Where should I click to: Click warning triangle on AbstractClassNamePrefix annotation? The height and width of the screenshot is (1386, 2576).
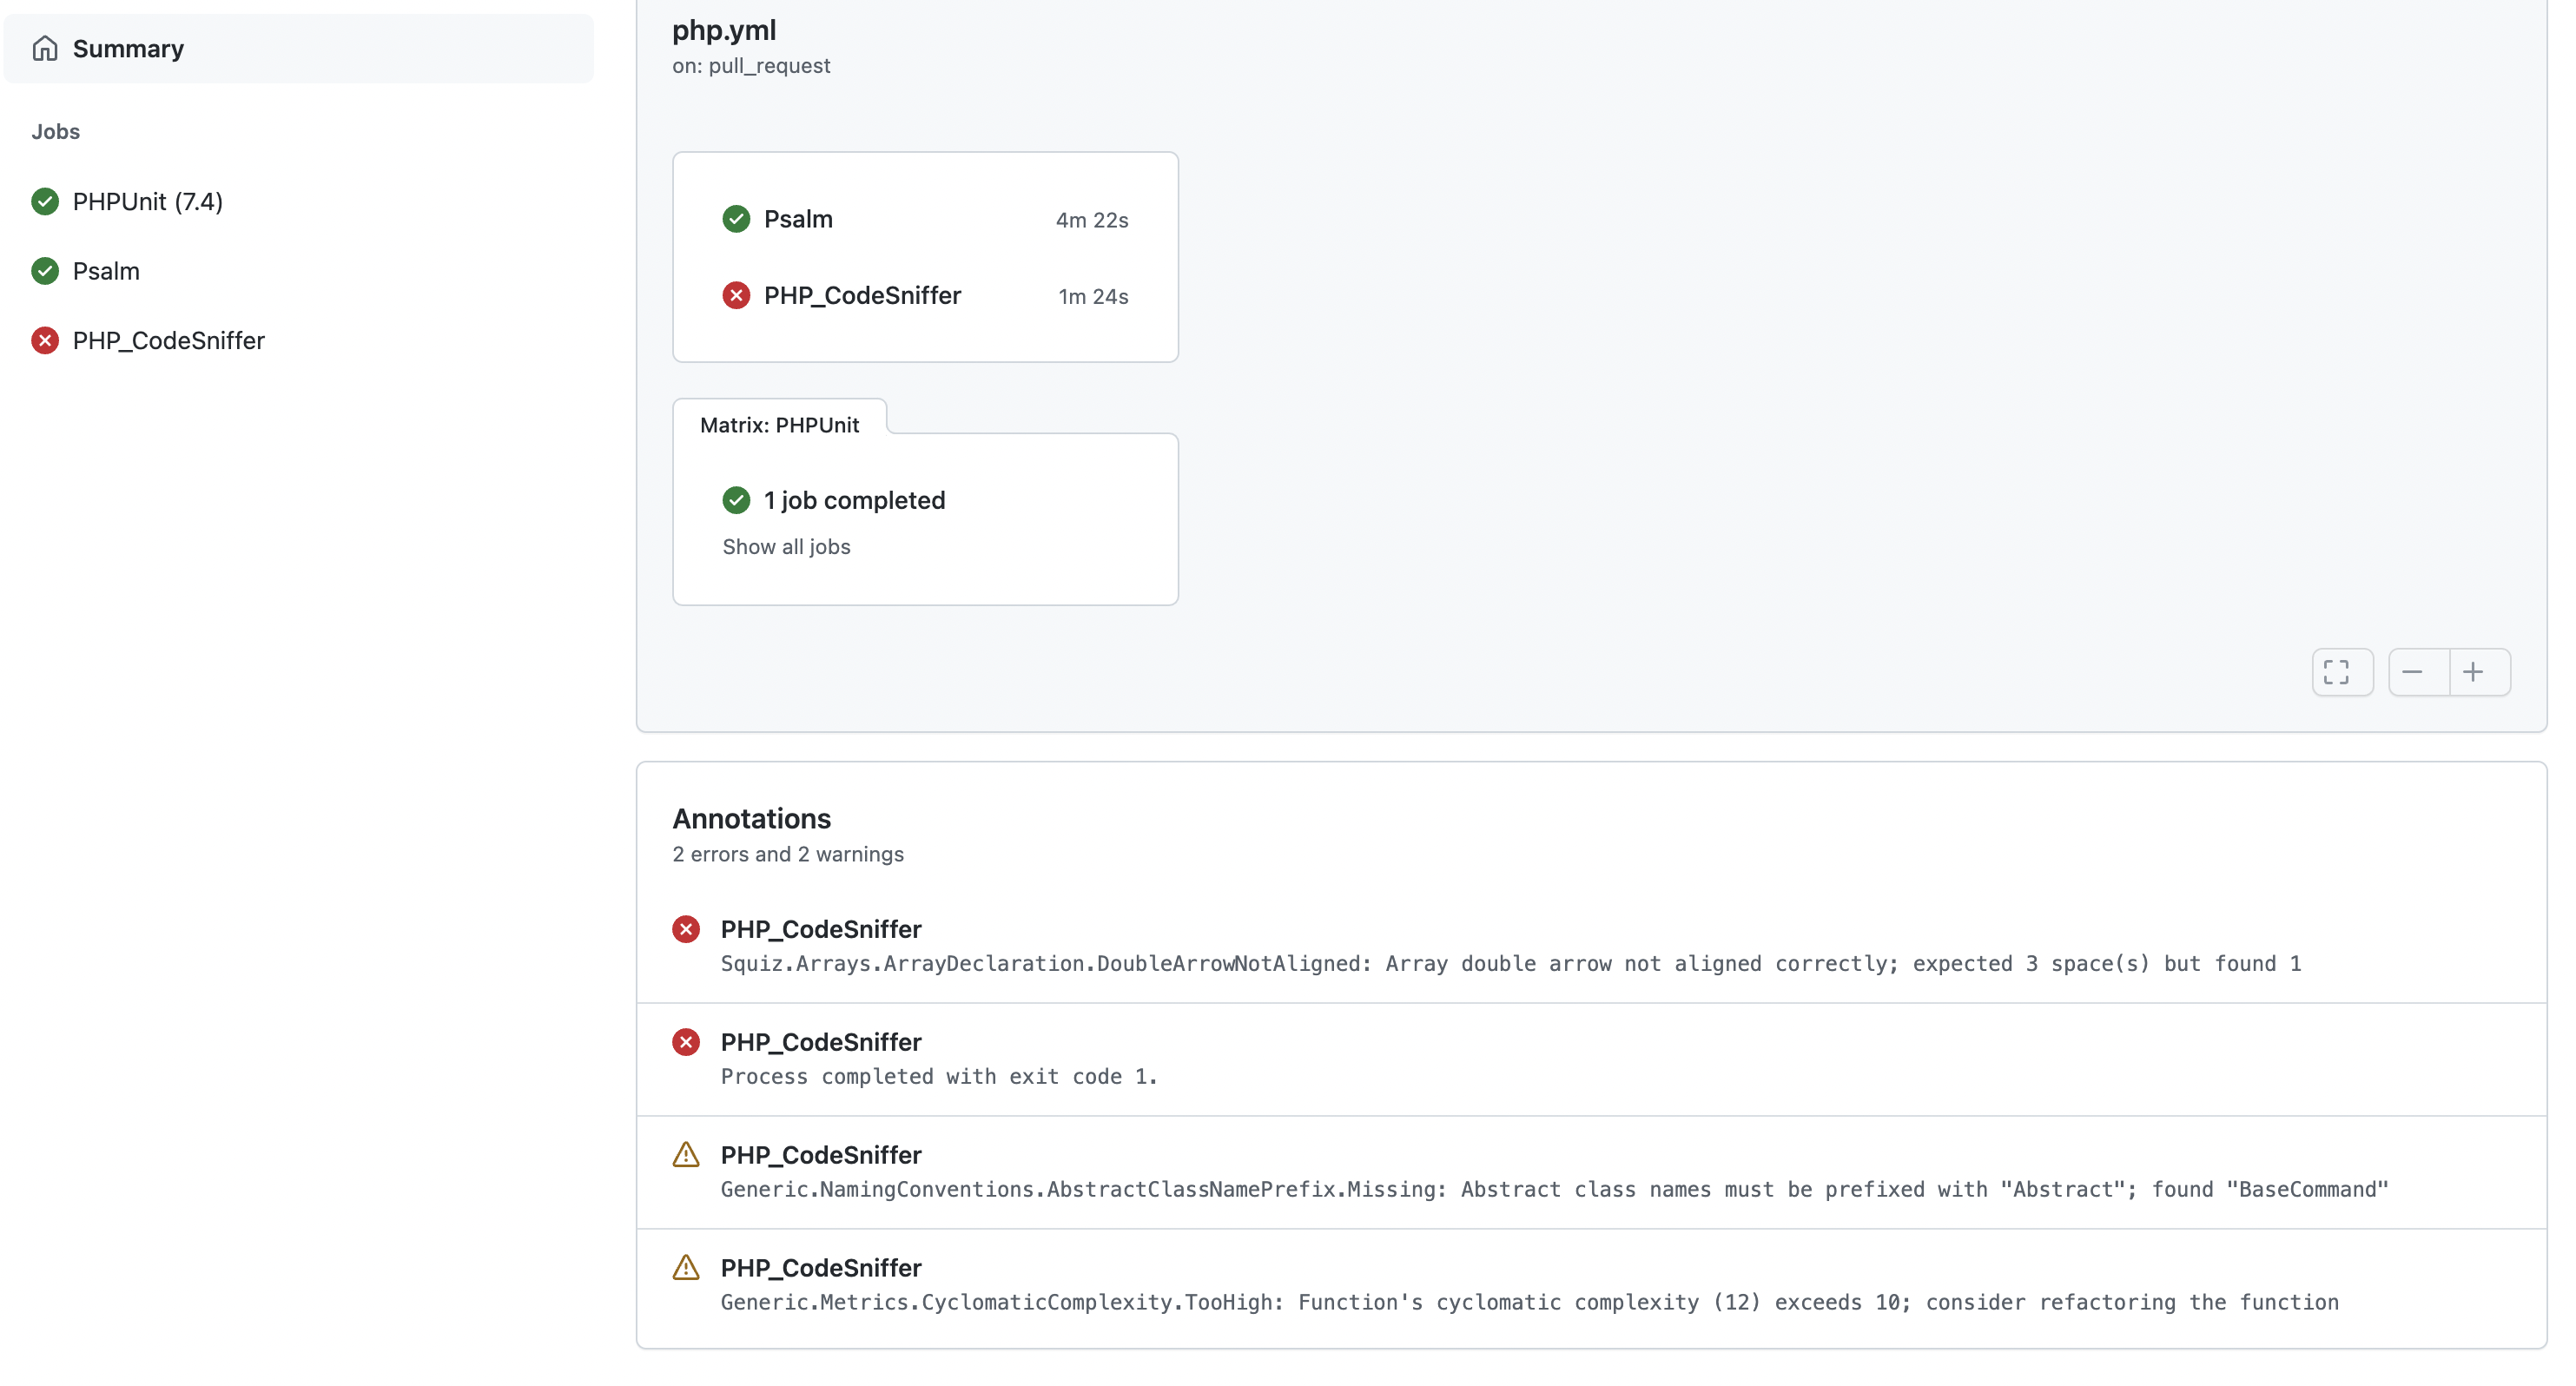(x=686, y=1154)
